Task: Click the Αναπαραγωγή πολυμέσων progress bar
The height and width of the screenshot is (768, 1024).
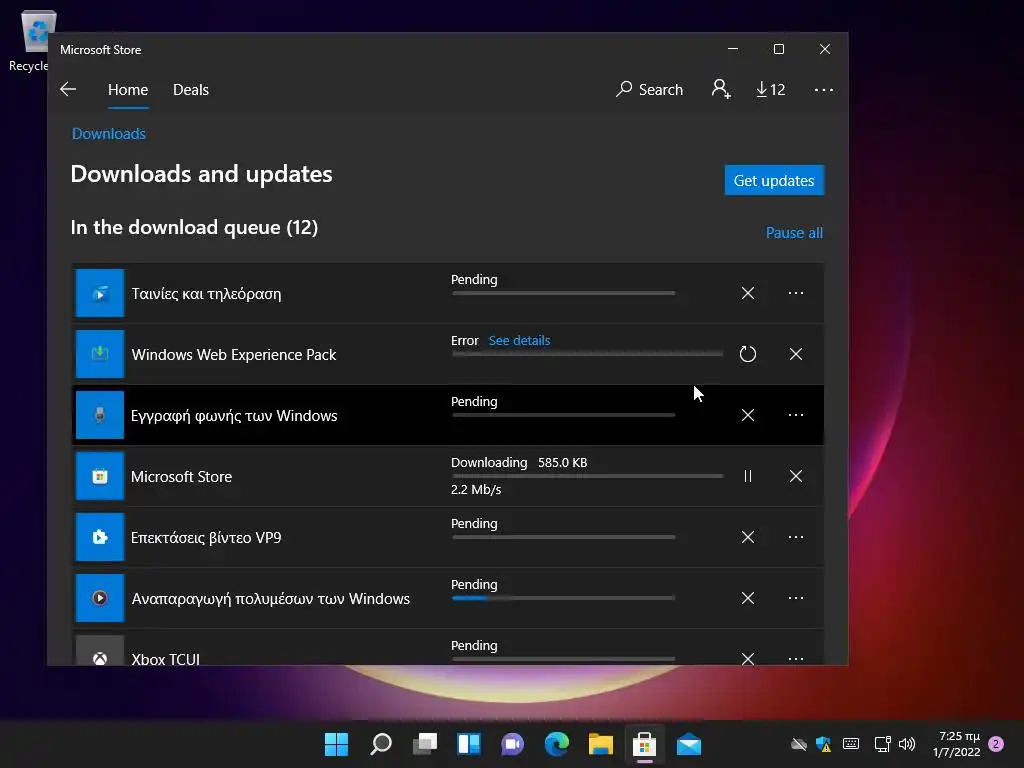Action: tap(564, 598)
